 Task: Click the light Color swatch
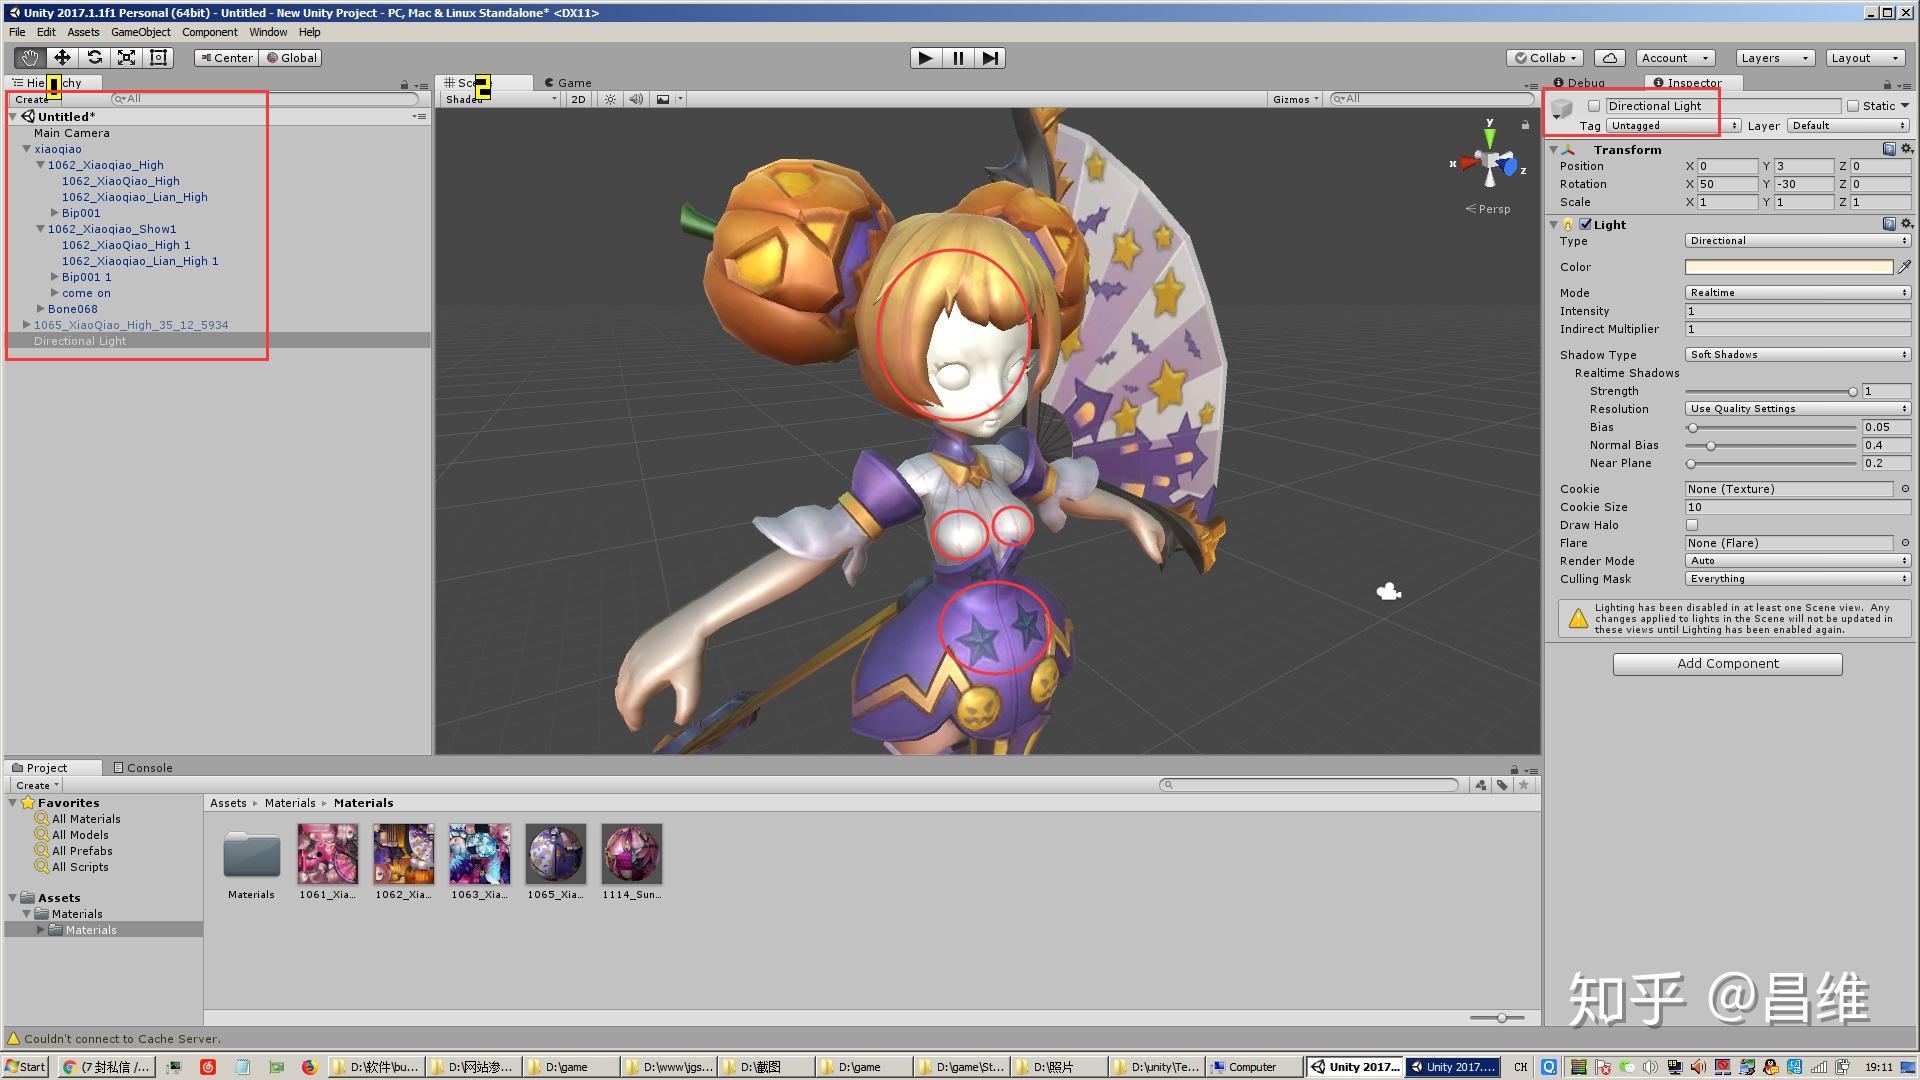click(x=1789, y=267)
